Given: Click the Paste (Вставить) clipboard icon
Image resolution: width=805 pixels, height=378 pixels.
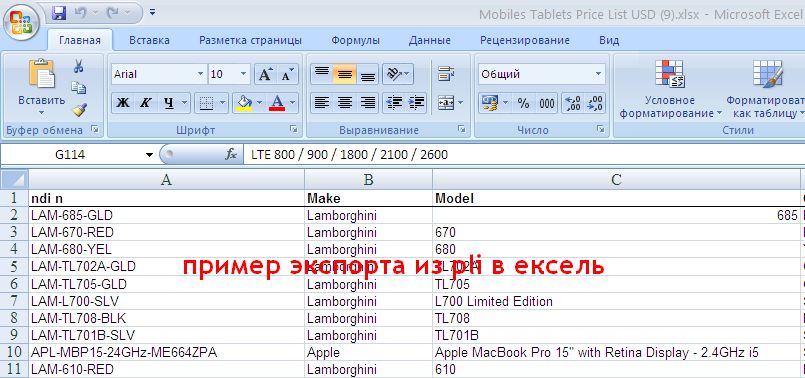Looking at the screenshot, I should point(42,74).
